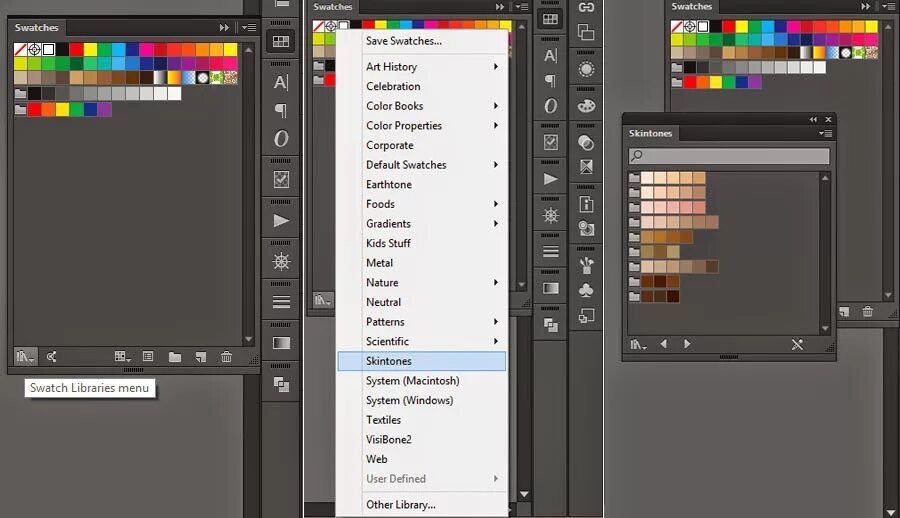The width and height of the screenshot is (900, 518).
Task: Click scroll up arrow of left Swatches panel
Action: click(x=249, y=50)
